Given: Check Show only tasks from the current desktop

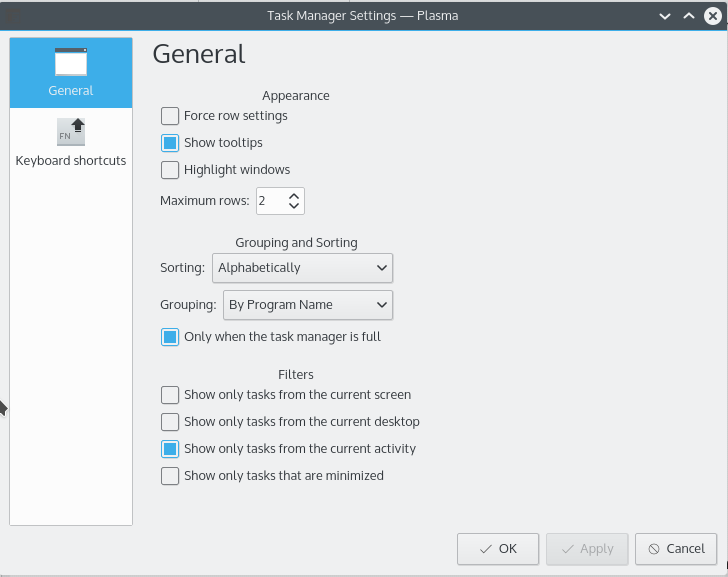Looking at the screenshot, I should click(x=170, y=422).
